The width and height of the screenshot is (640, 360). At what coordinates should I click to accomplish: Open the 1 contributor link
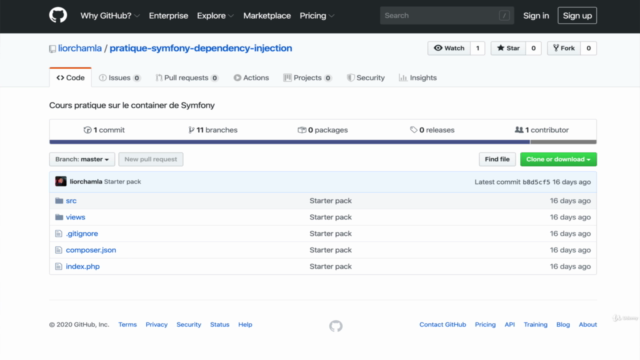coord(542,130)
